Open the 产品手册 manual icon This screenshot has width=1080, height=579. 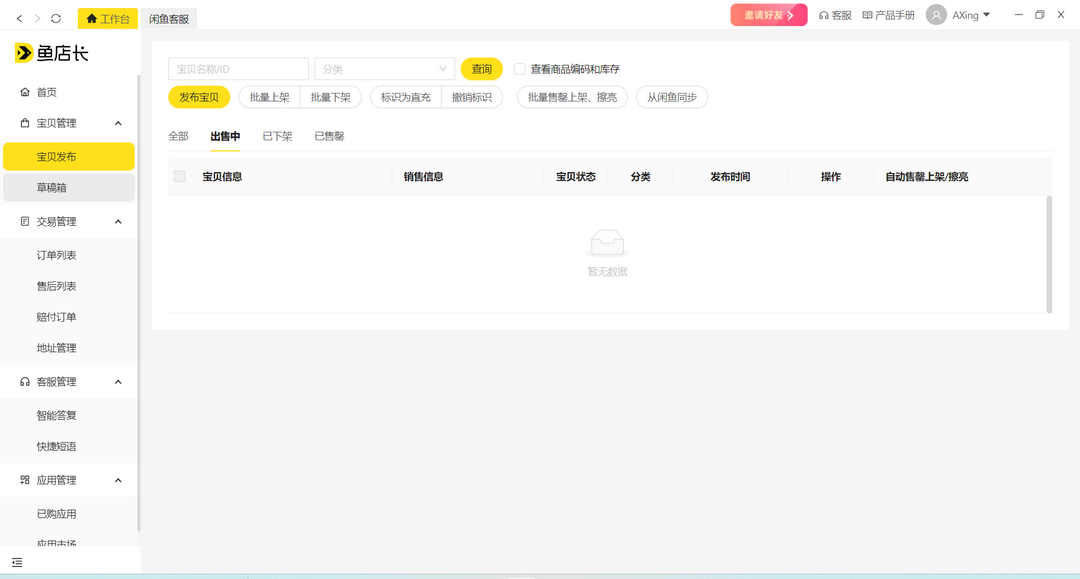[864, 14]
